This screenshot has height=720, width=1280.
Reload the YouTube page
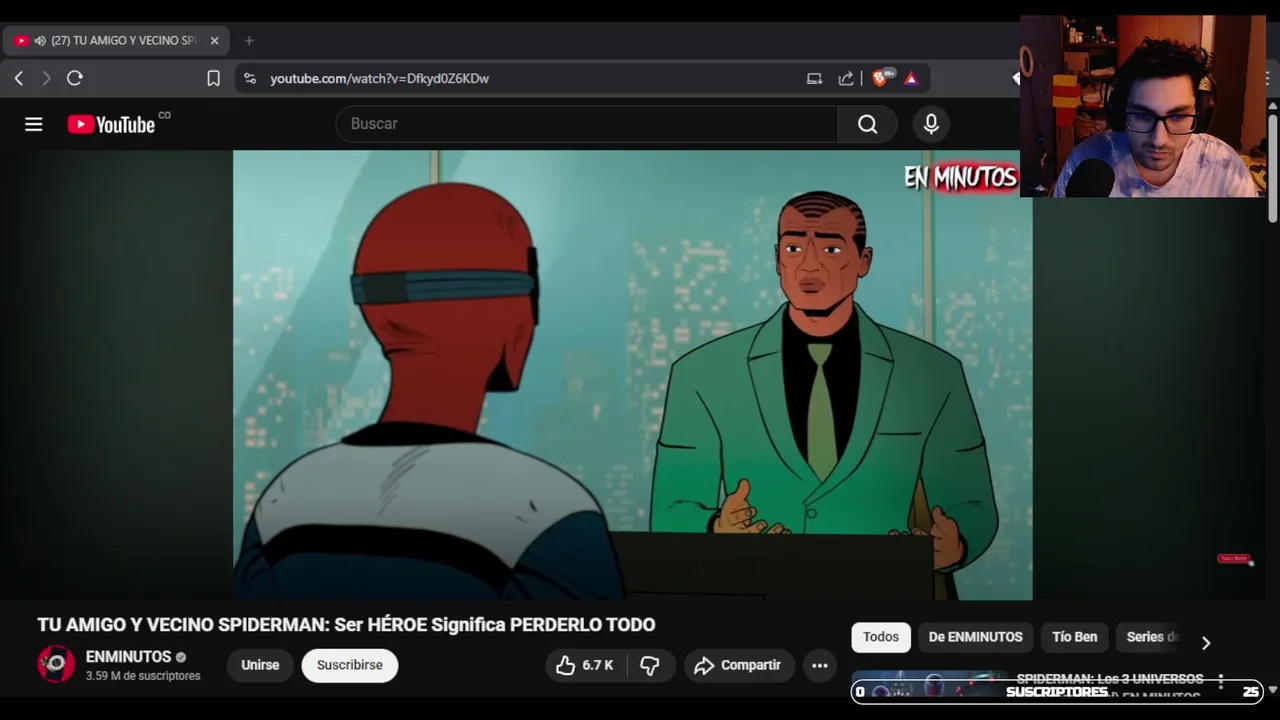(x=75, y=78)
